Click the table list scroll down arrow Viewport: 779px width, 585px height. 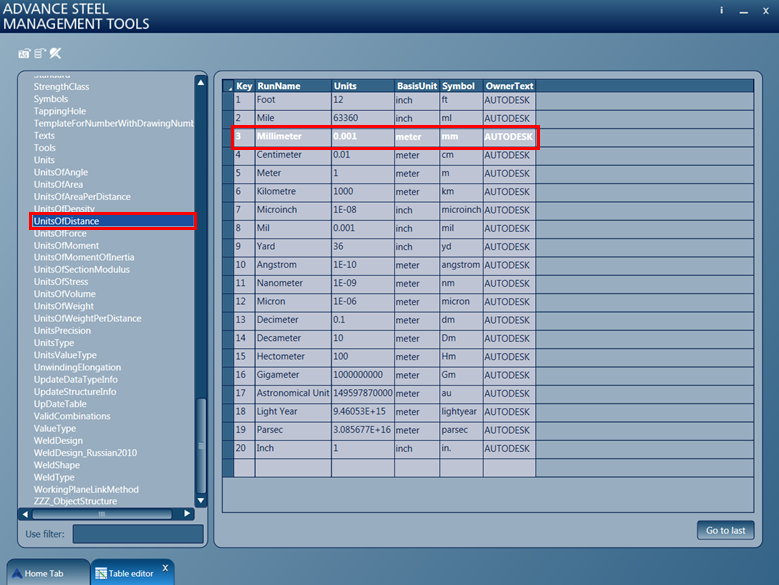pyautogui.click(x=201, y=501)
